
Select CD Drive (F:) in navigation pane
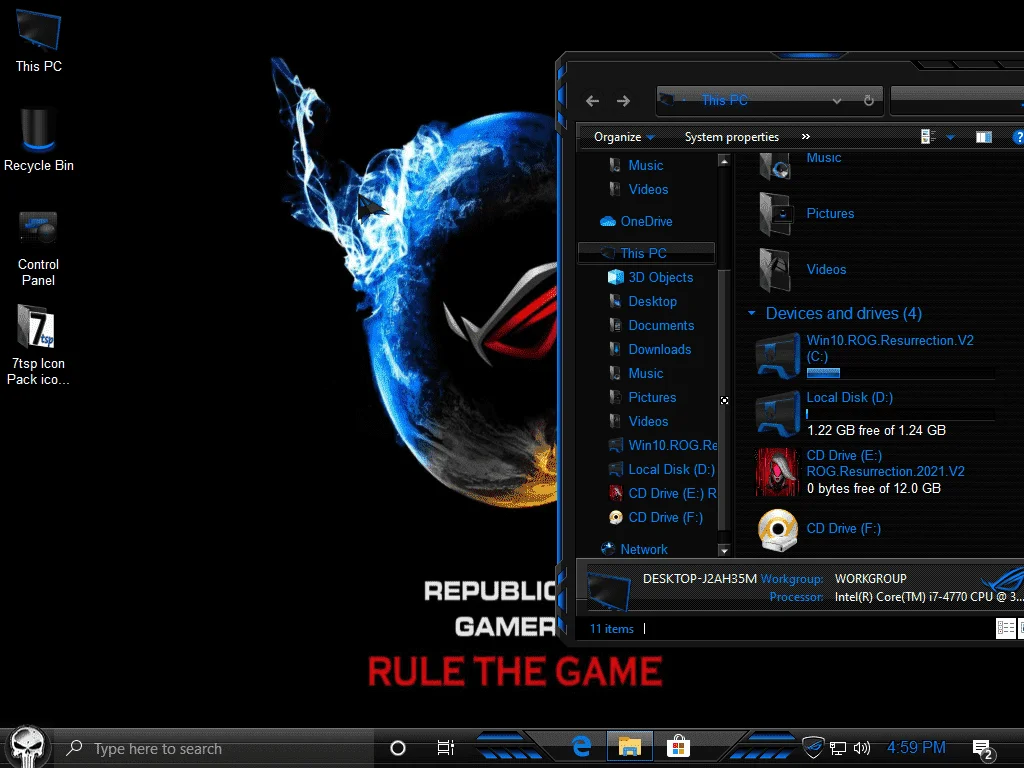pyautogui.click(x=656, y=518)
